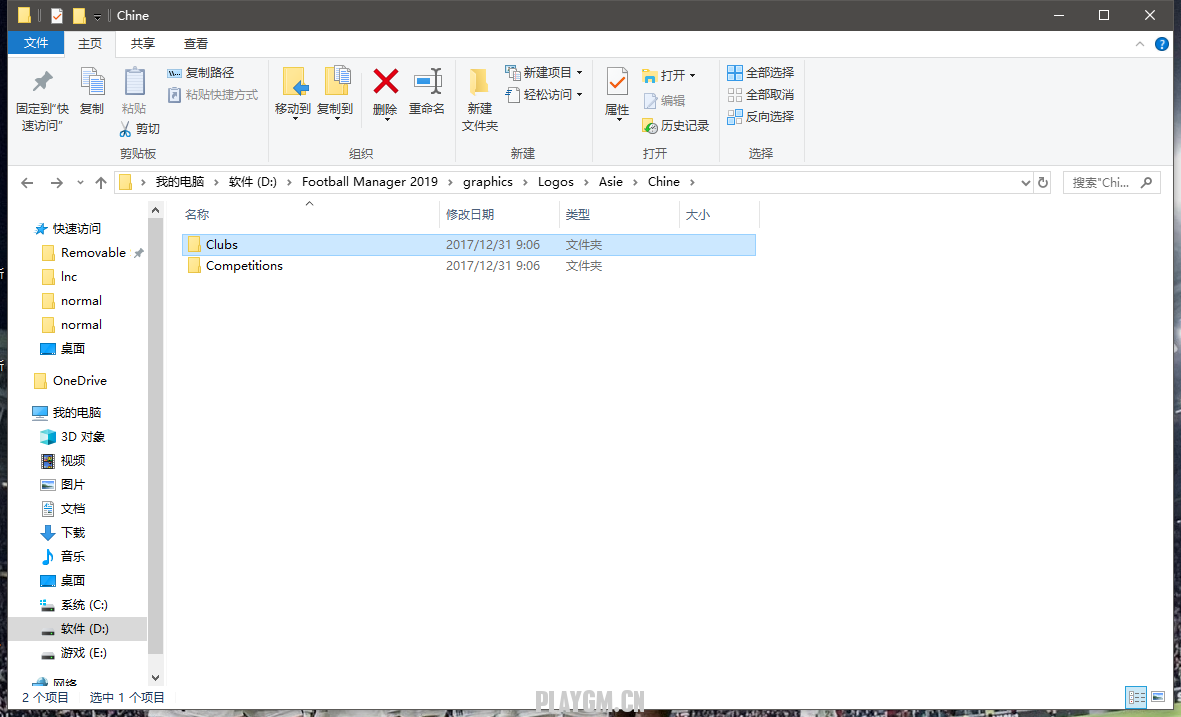
Task: Click the red Delete (删除) icon
Action: pyautogui.click(x=386, y=81)
